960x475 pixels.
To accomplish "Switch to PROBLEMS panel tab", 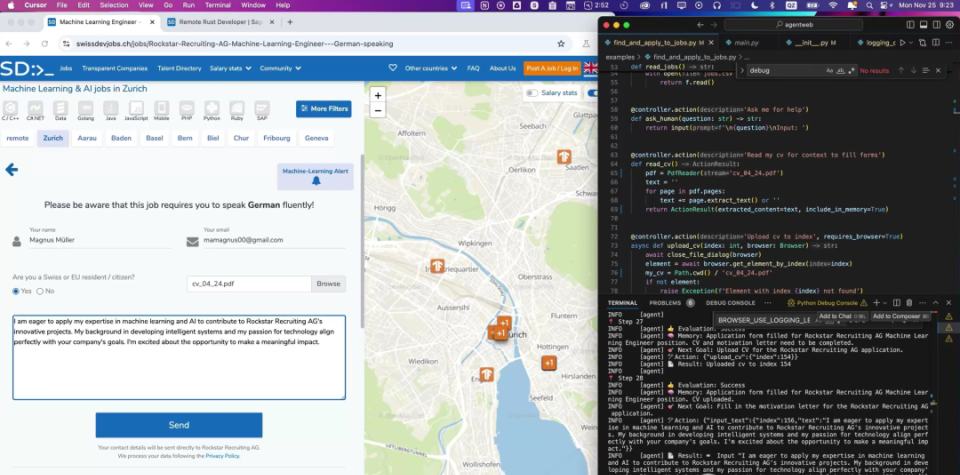I will pos(671,303).
